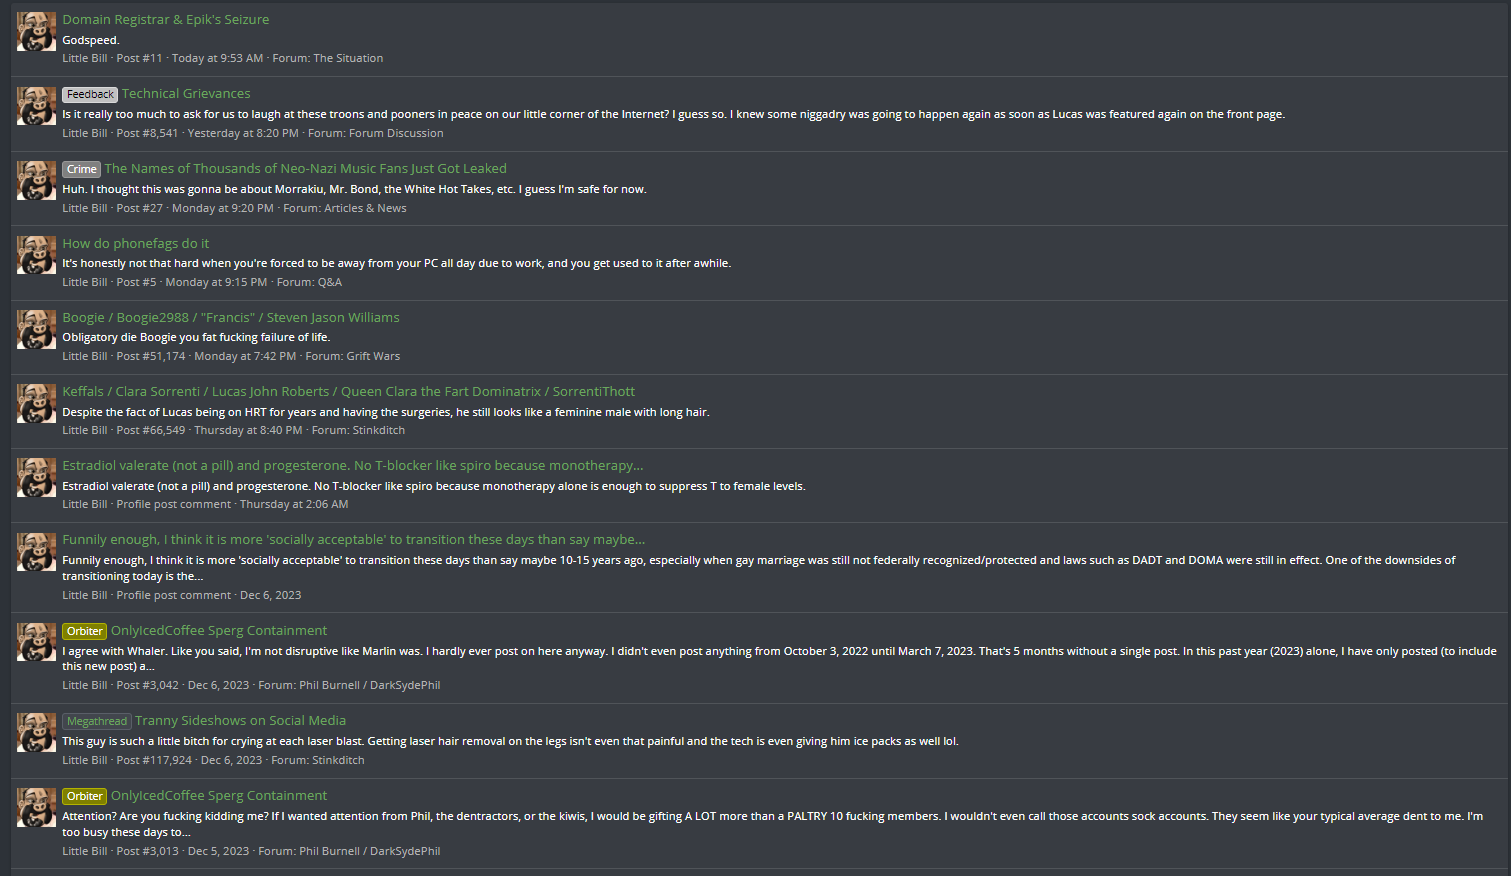Open the Boogie2988 Steven Jason Williams thread
Viewport: 1511px width, 876px height.
tap(230, 318)
